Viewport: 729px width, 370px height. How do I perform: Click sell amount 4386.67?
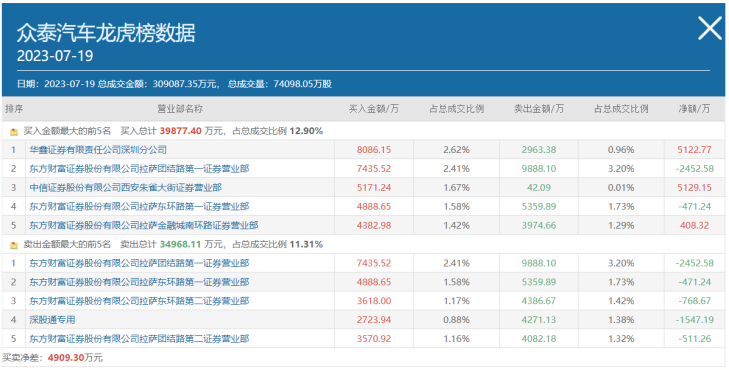(538, 301)
